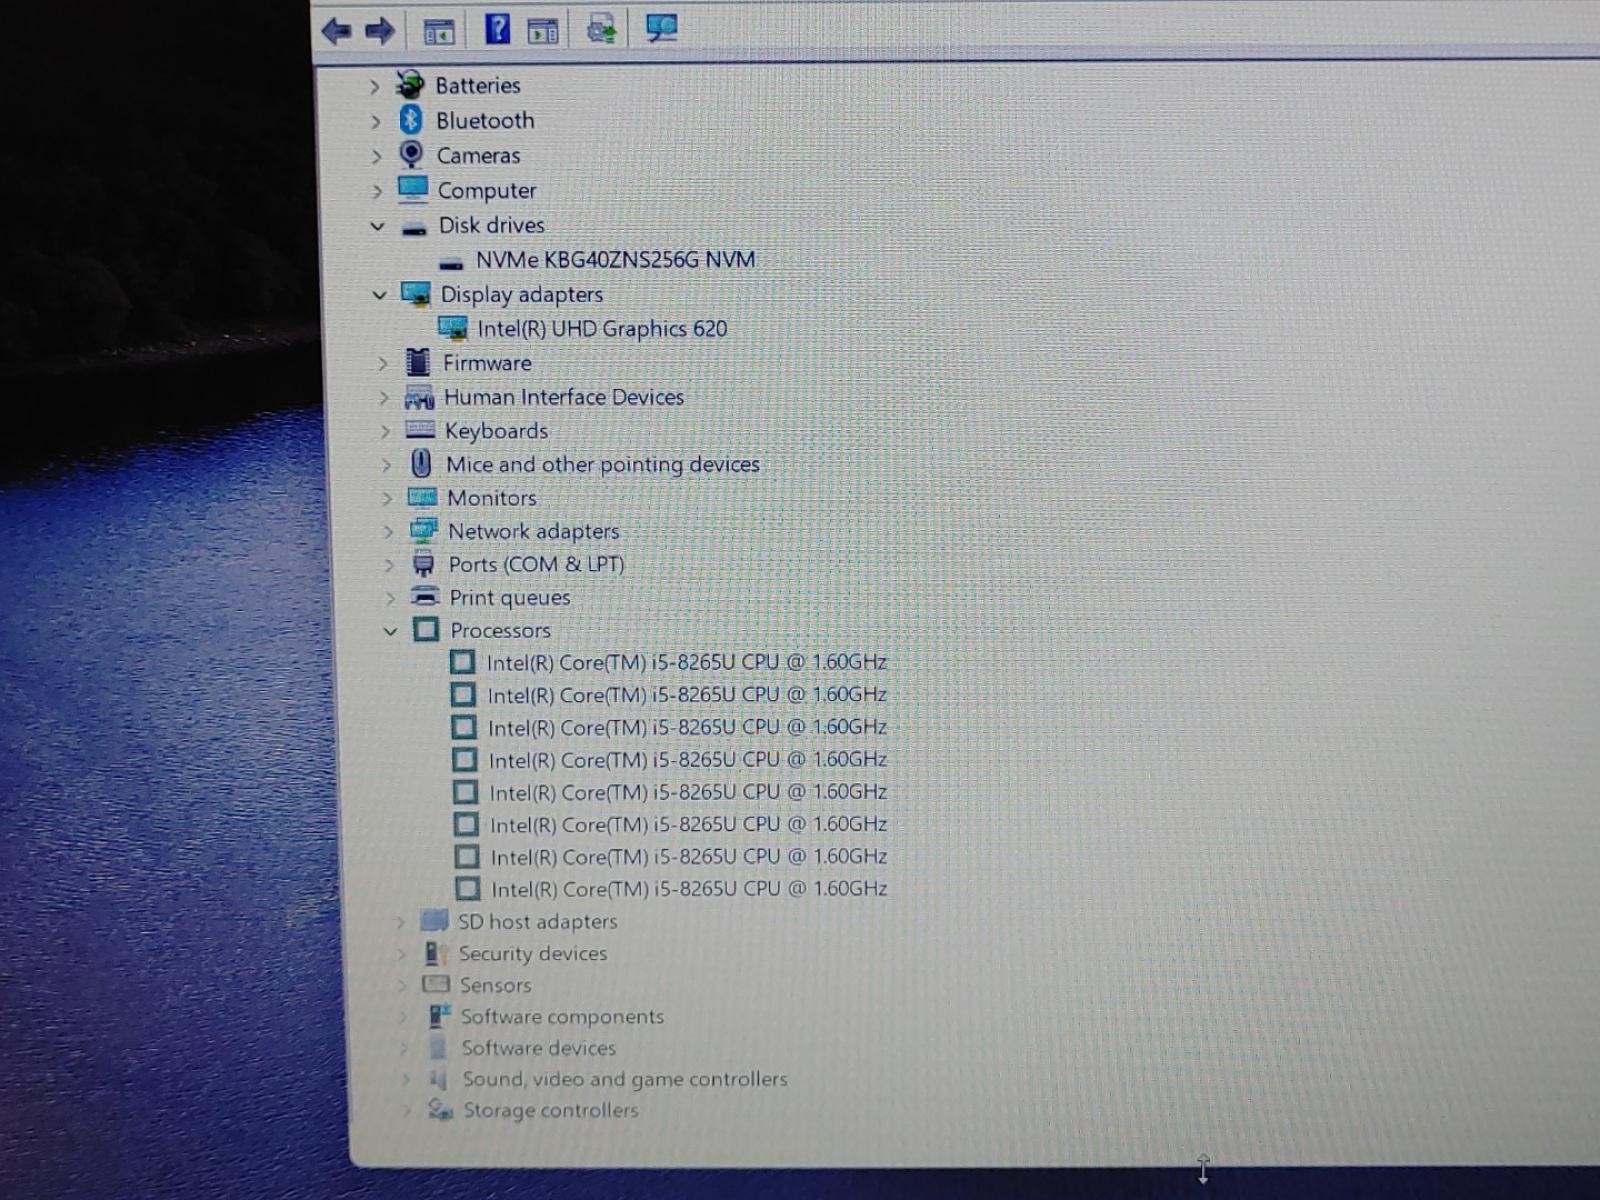Click the Computer label
1600x1200 pixels.
487,190
